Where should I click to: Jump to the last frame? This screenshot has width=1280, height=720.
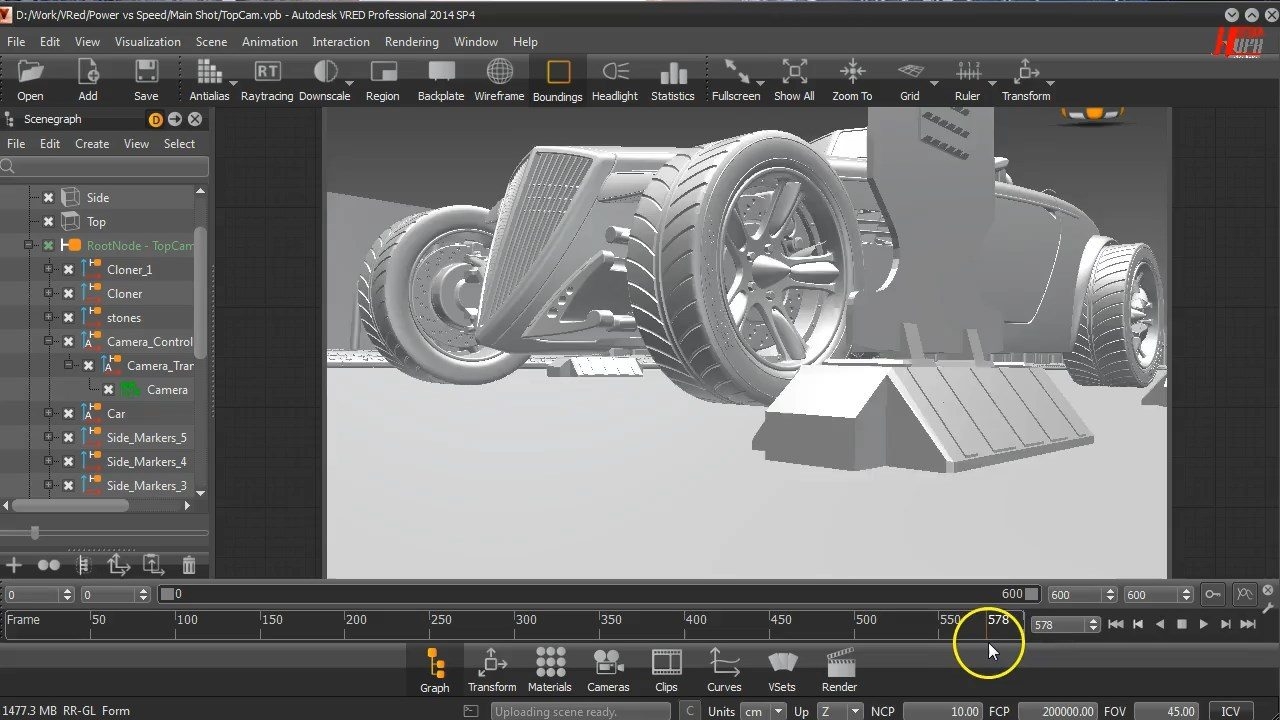click(1247, 624)
